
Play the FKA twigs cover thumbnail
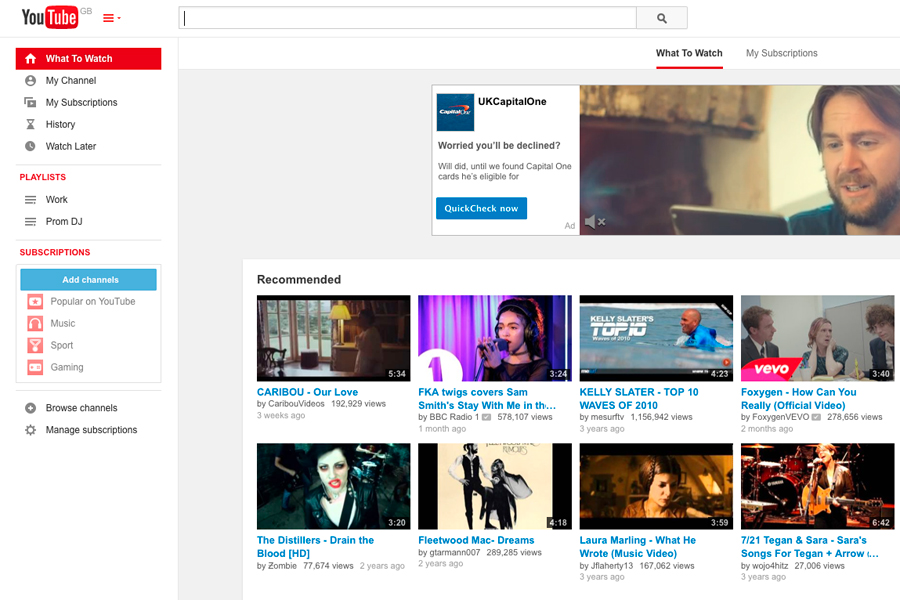click(x=495, y=338)
